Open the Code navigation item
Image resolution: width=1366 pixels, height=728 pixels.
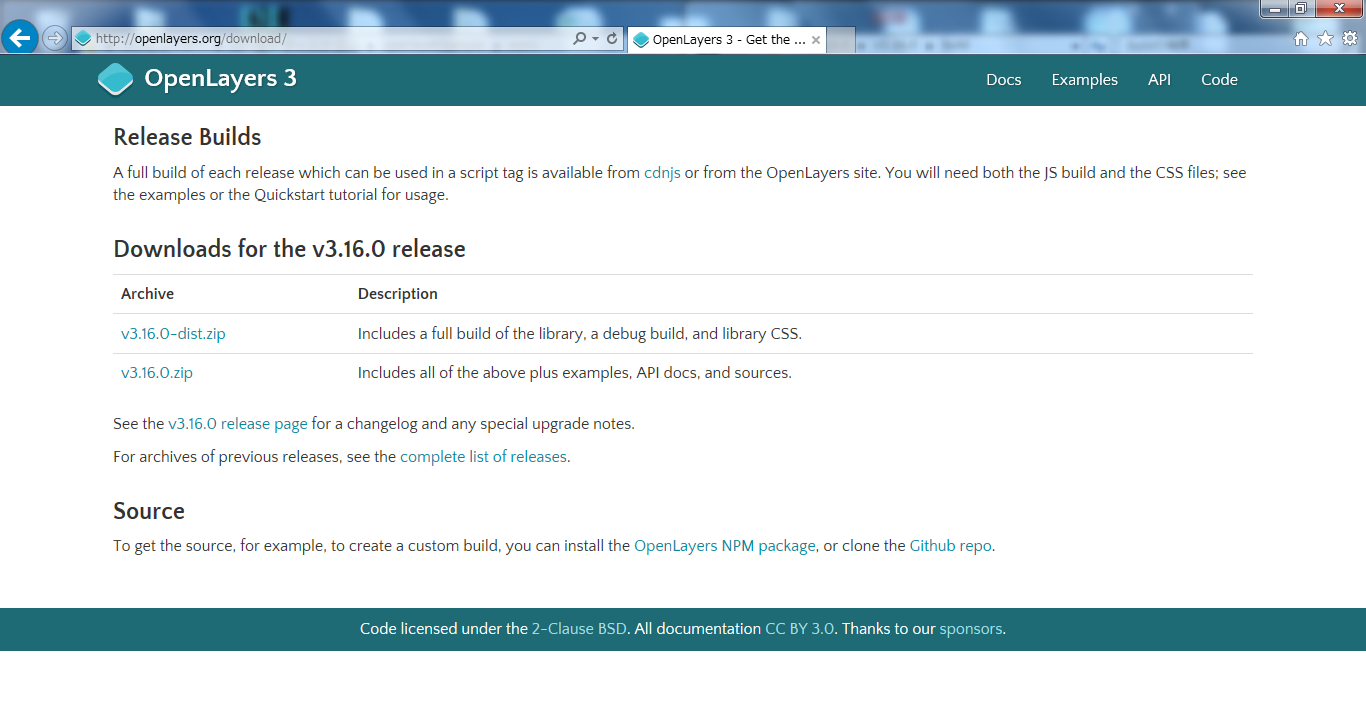click(1219, 80)
